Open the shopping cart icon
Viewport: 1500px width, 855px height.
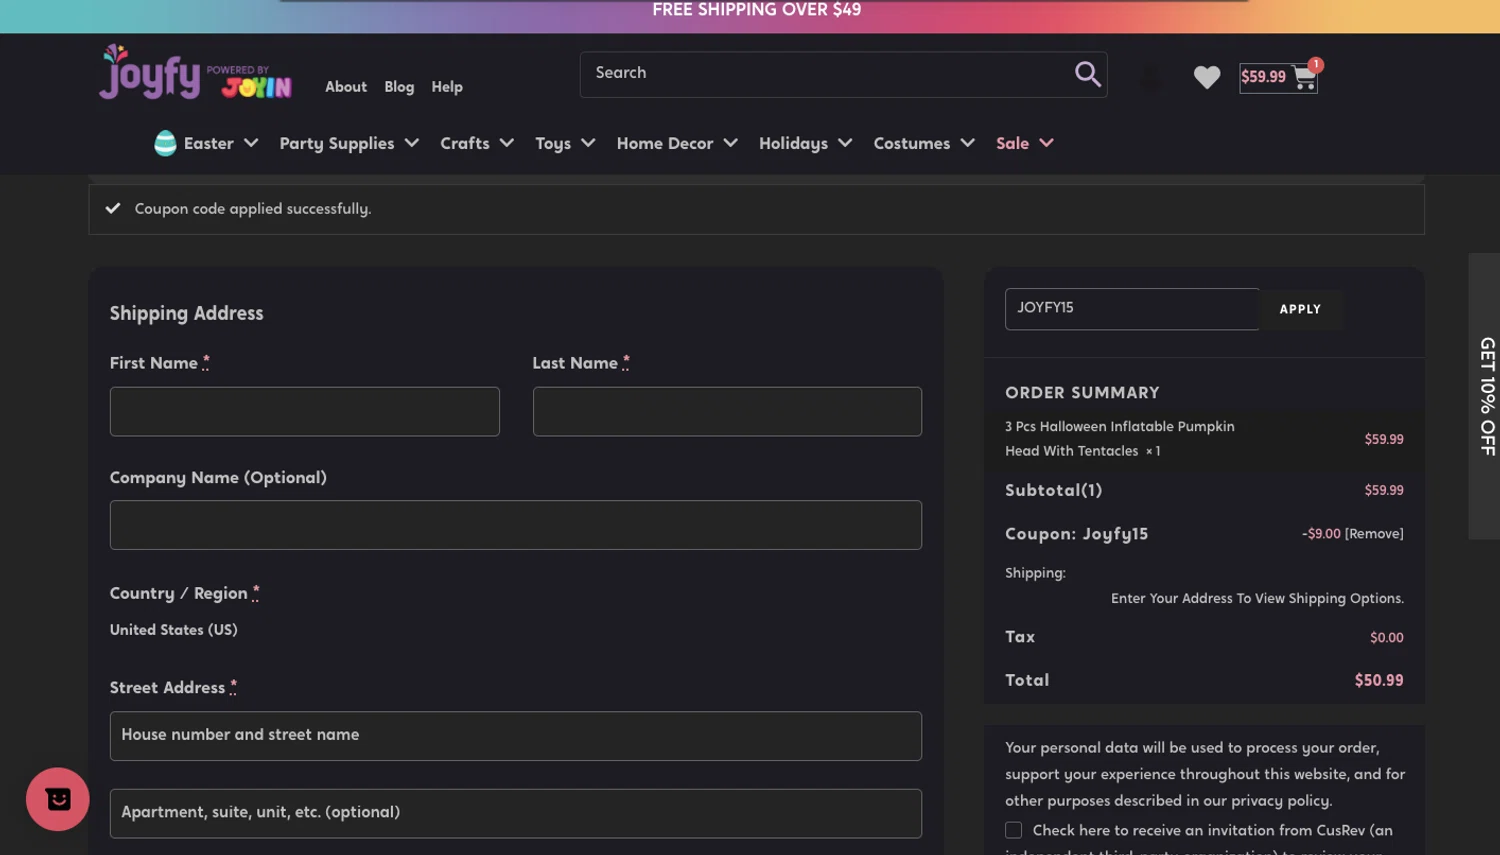[x=1304, y=77]
